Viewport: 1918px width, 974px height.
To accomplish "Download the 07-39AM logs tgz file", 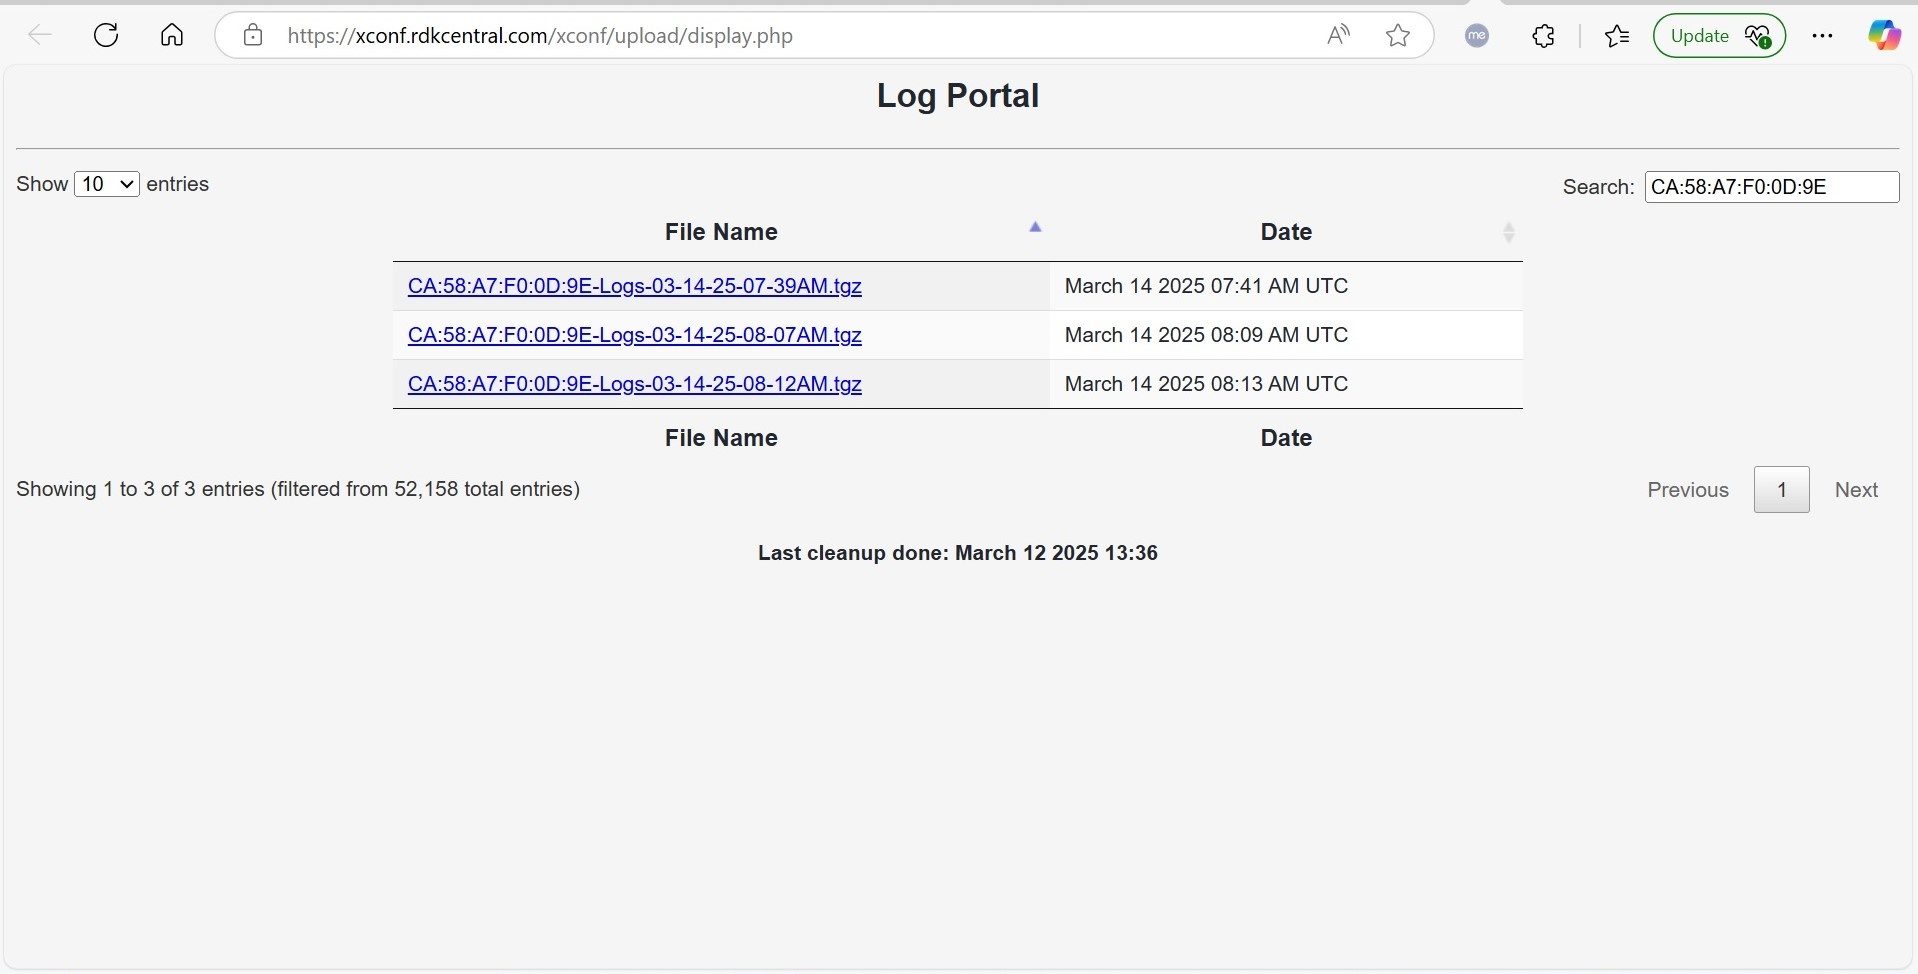I will point(634,286).
